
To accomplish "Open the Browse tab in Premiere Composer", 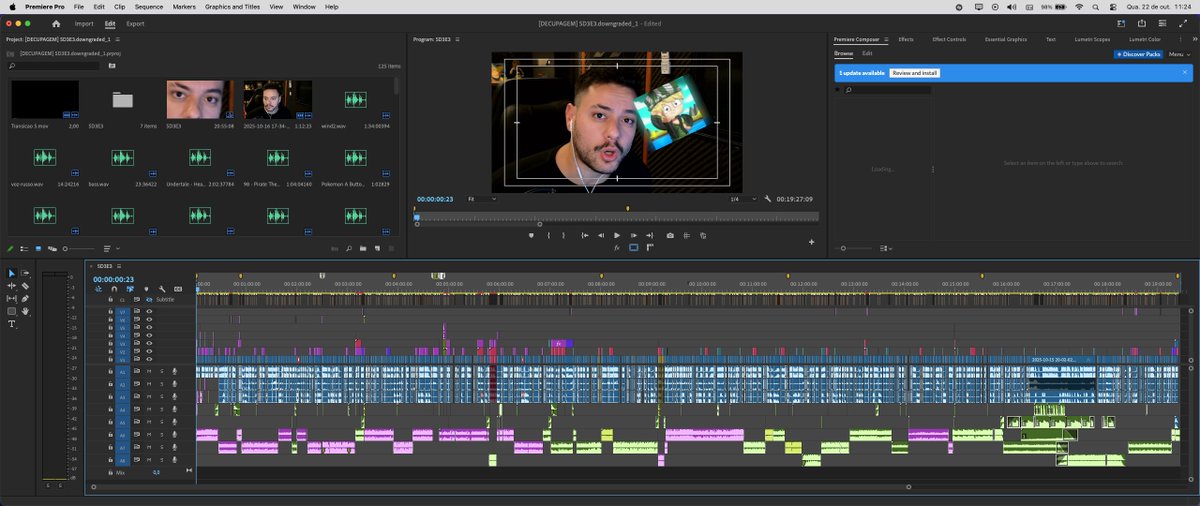I will [x=844, y=53].
